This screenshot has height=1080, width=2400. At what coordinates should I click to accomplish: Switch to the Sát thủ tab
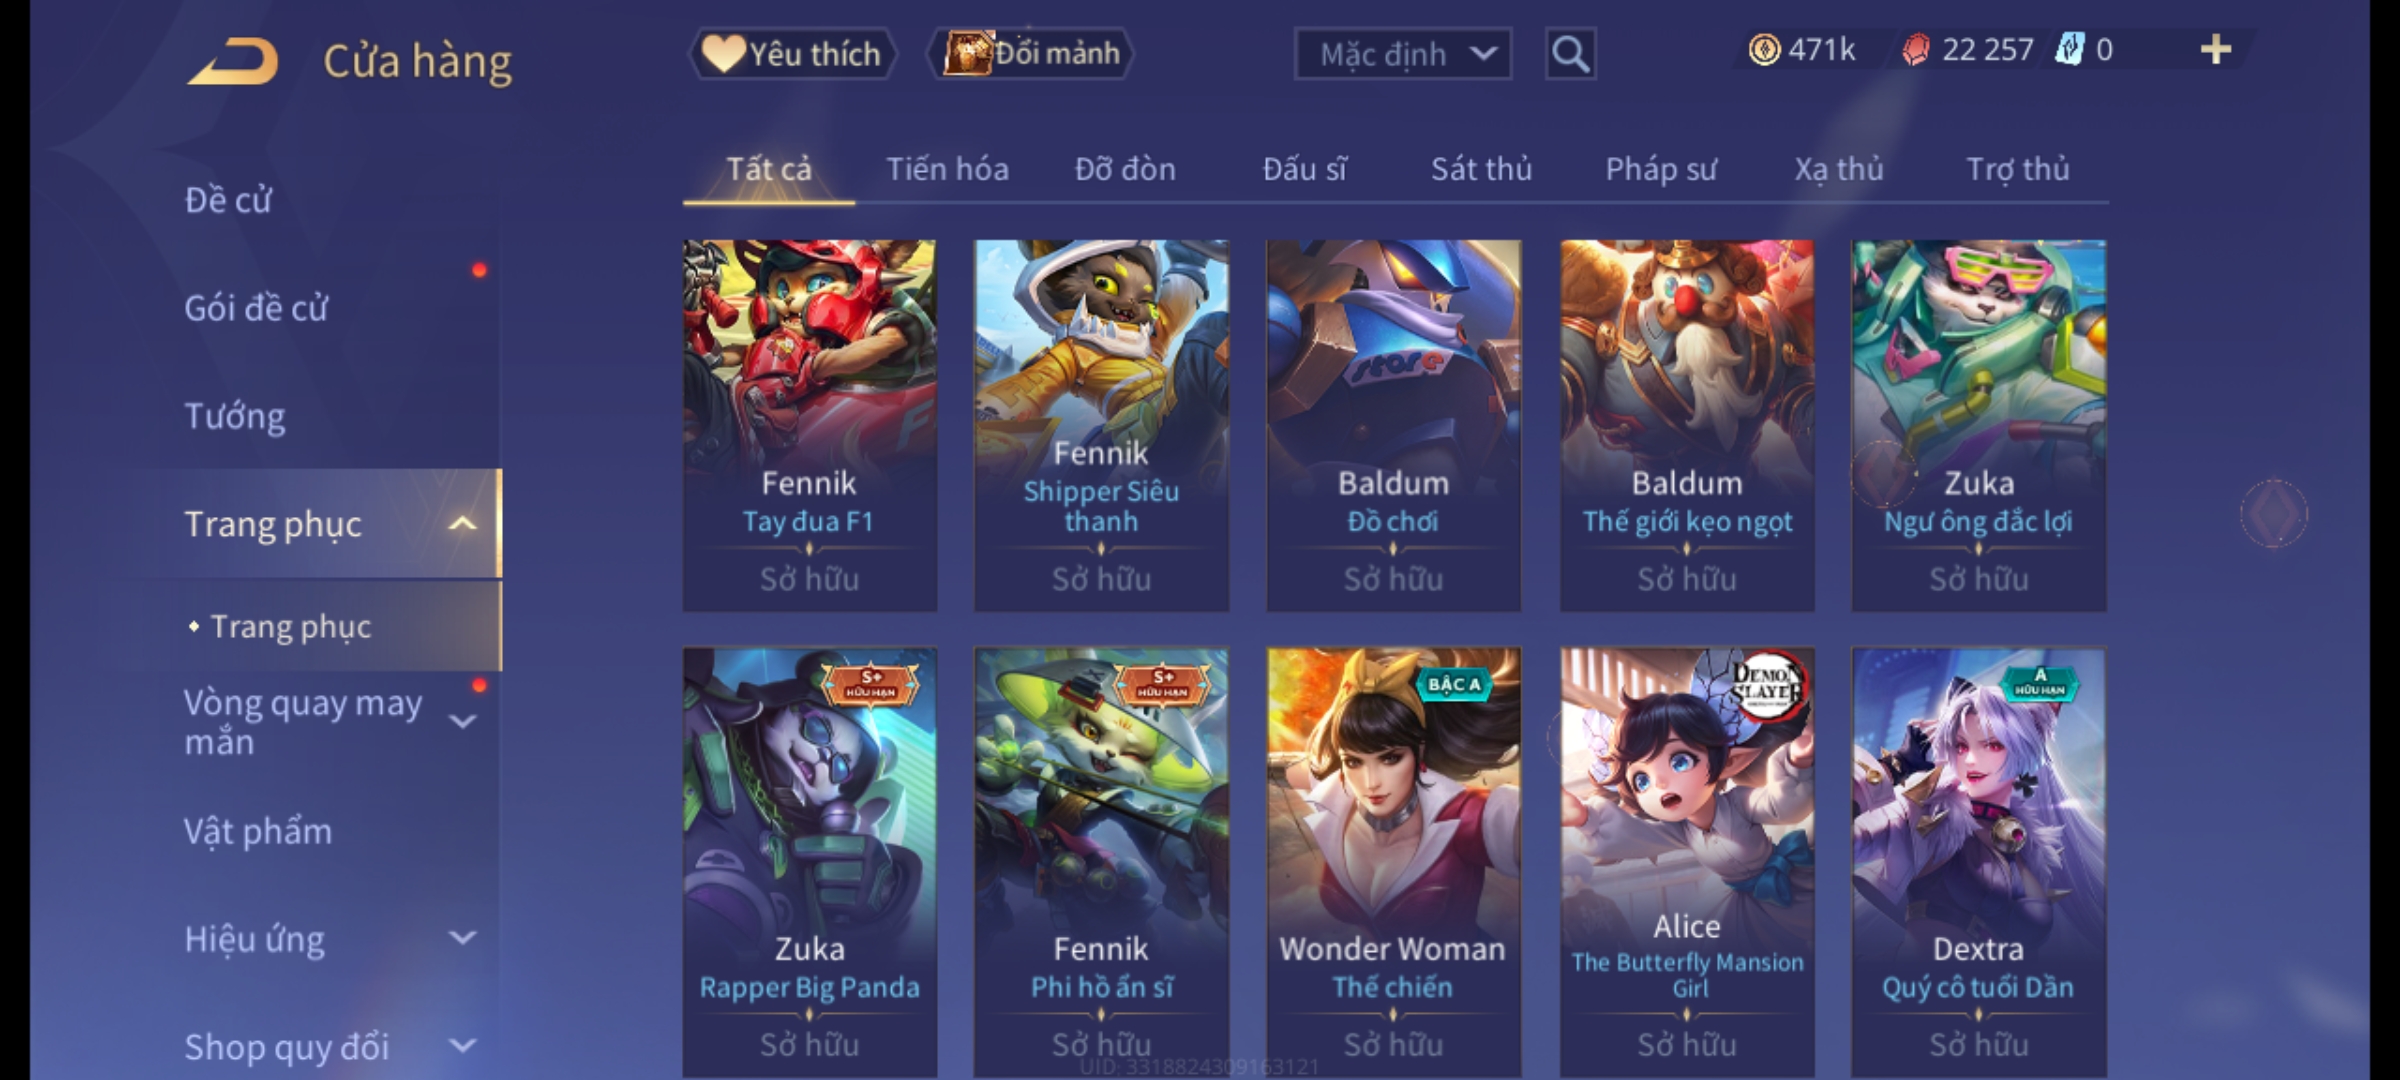(1481, 169)
